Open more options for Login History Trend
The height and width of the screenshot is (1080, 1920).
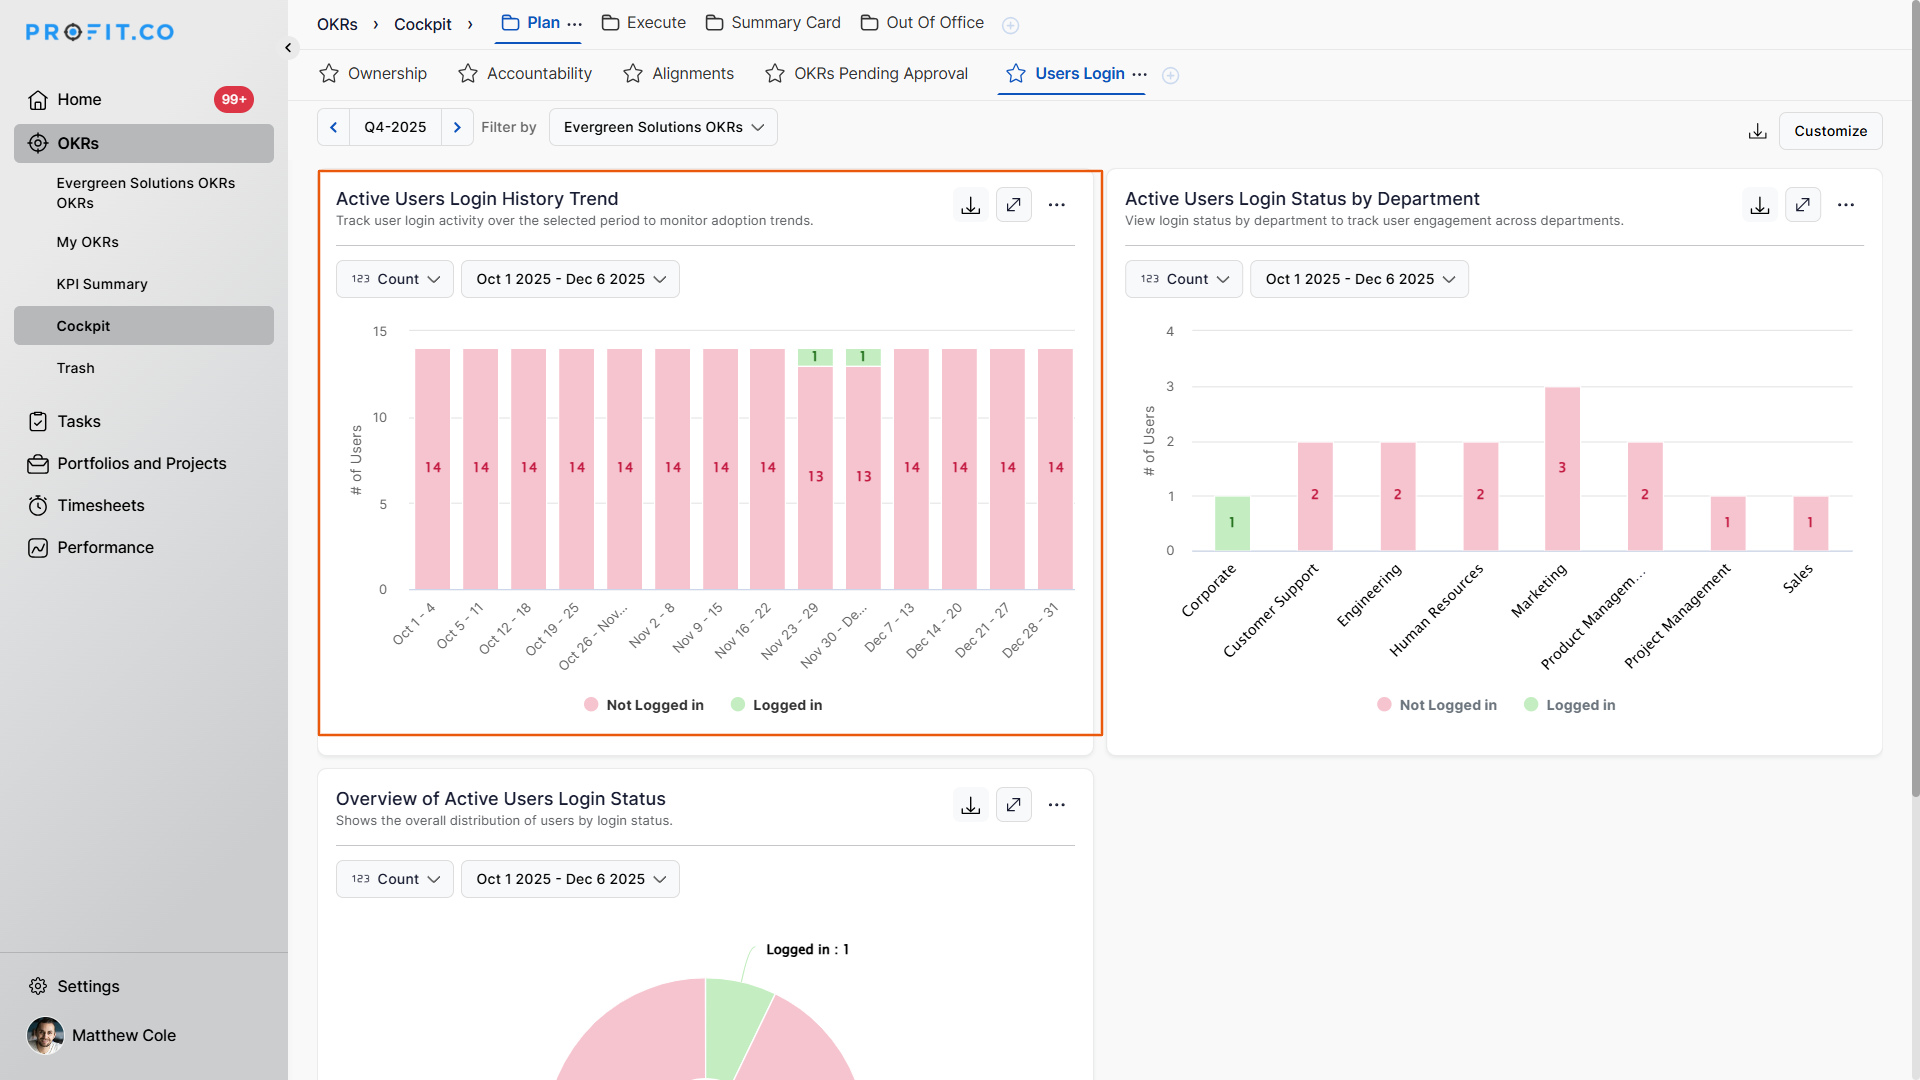coord(1056,205)
